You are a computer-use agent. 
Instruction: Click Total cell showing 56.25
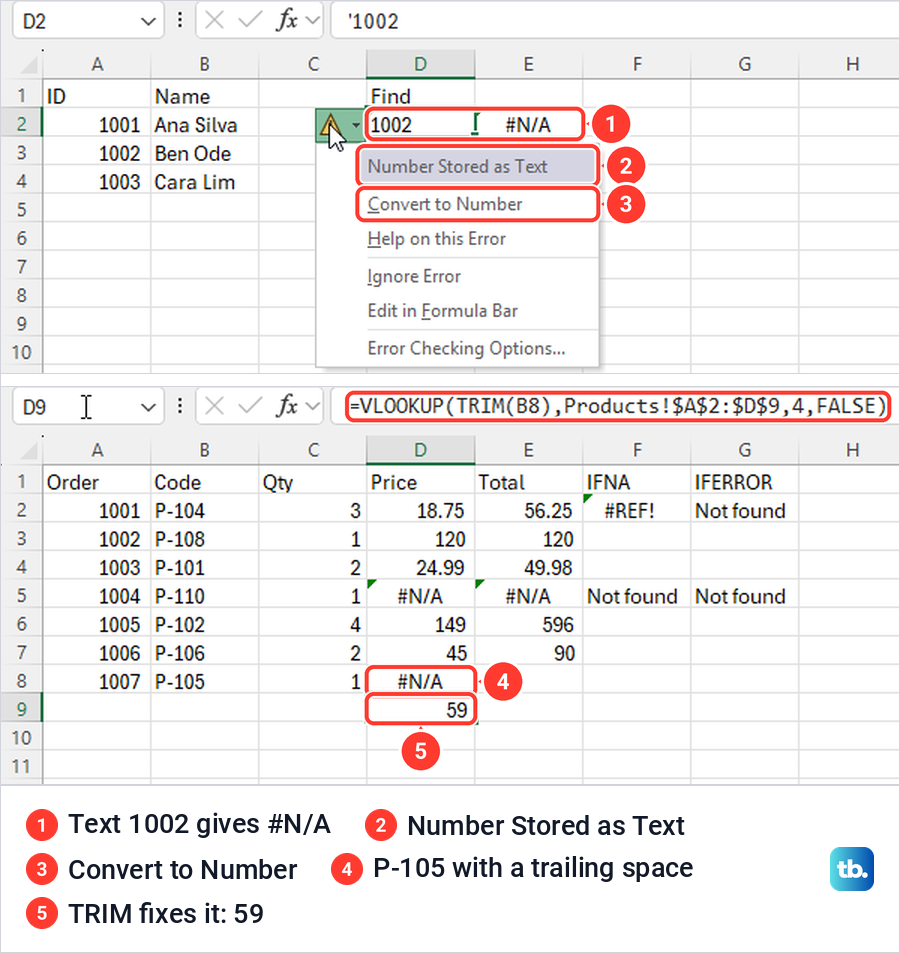click(528, 511)
